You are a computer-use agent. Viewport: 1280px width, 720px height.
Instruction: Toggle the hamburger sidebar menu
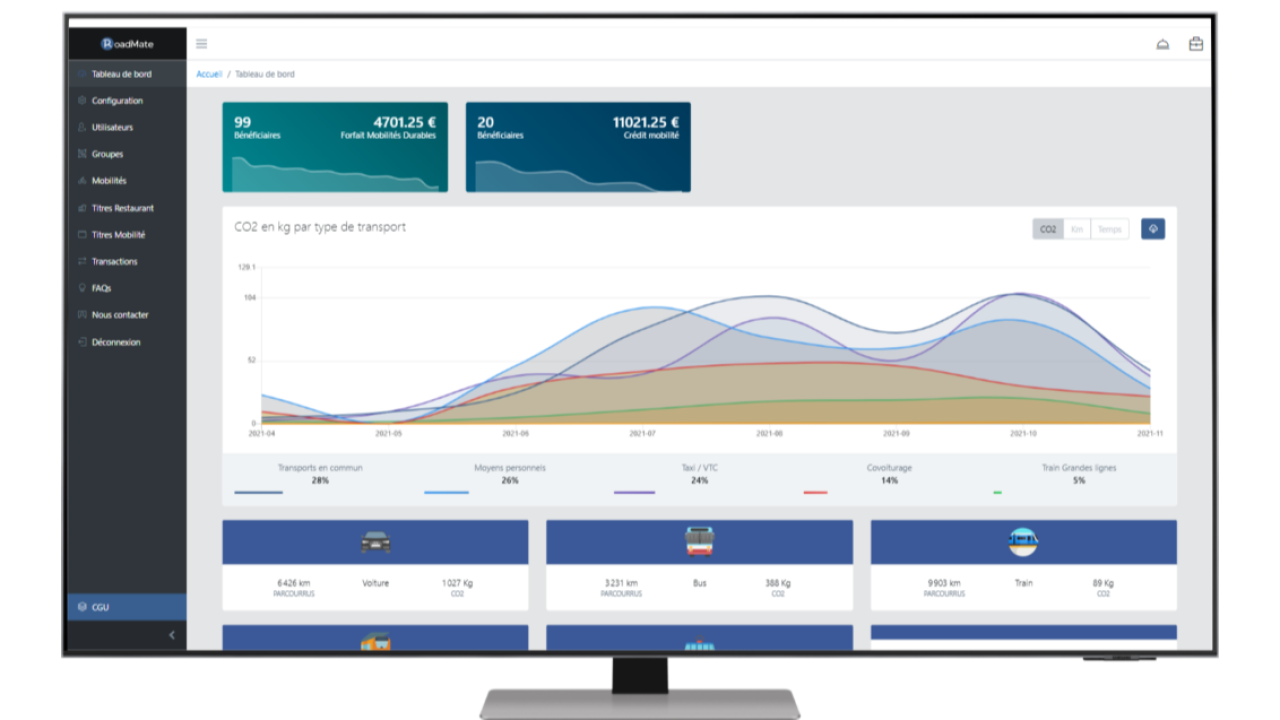click(x=201, y=44)
